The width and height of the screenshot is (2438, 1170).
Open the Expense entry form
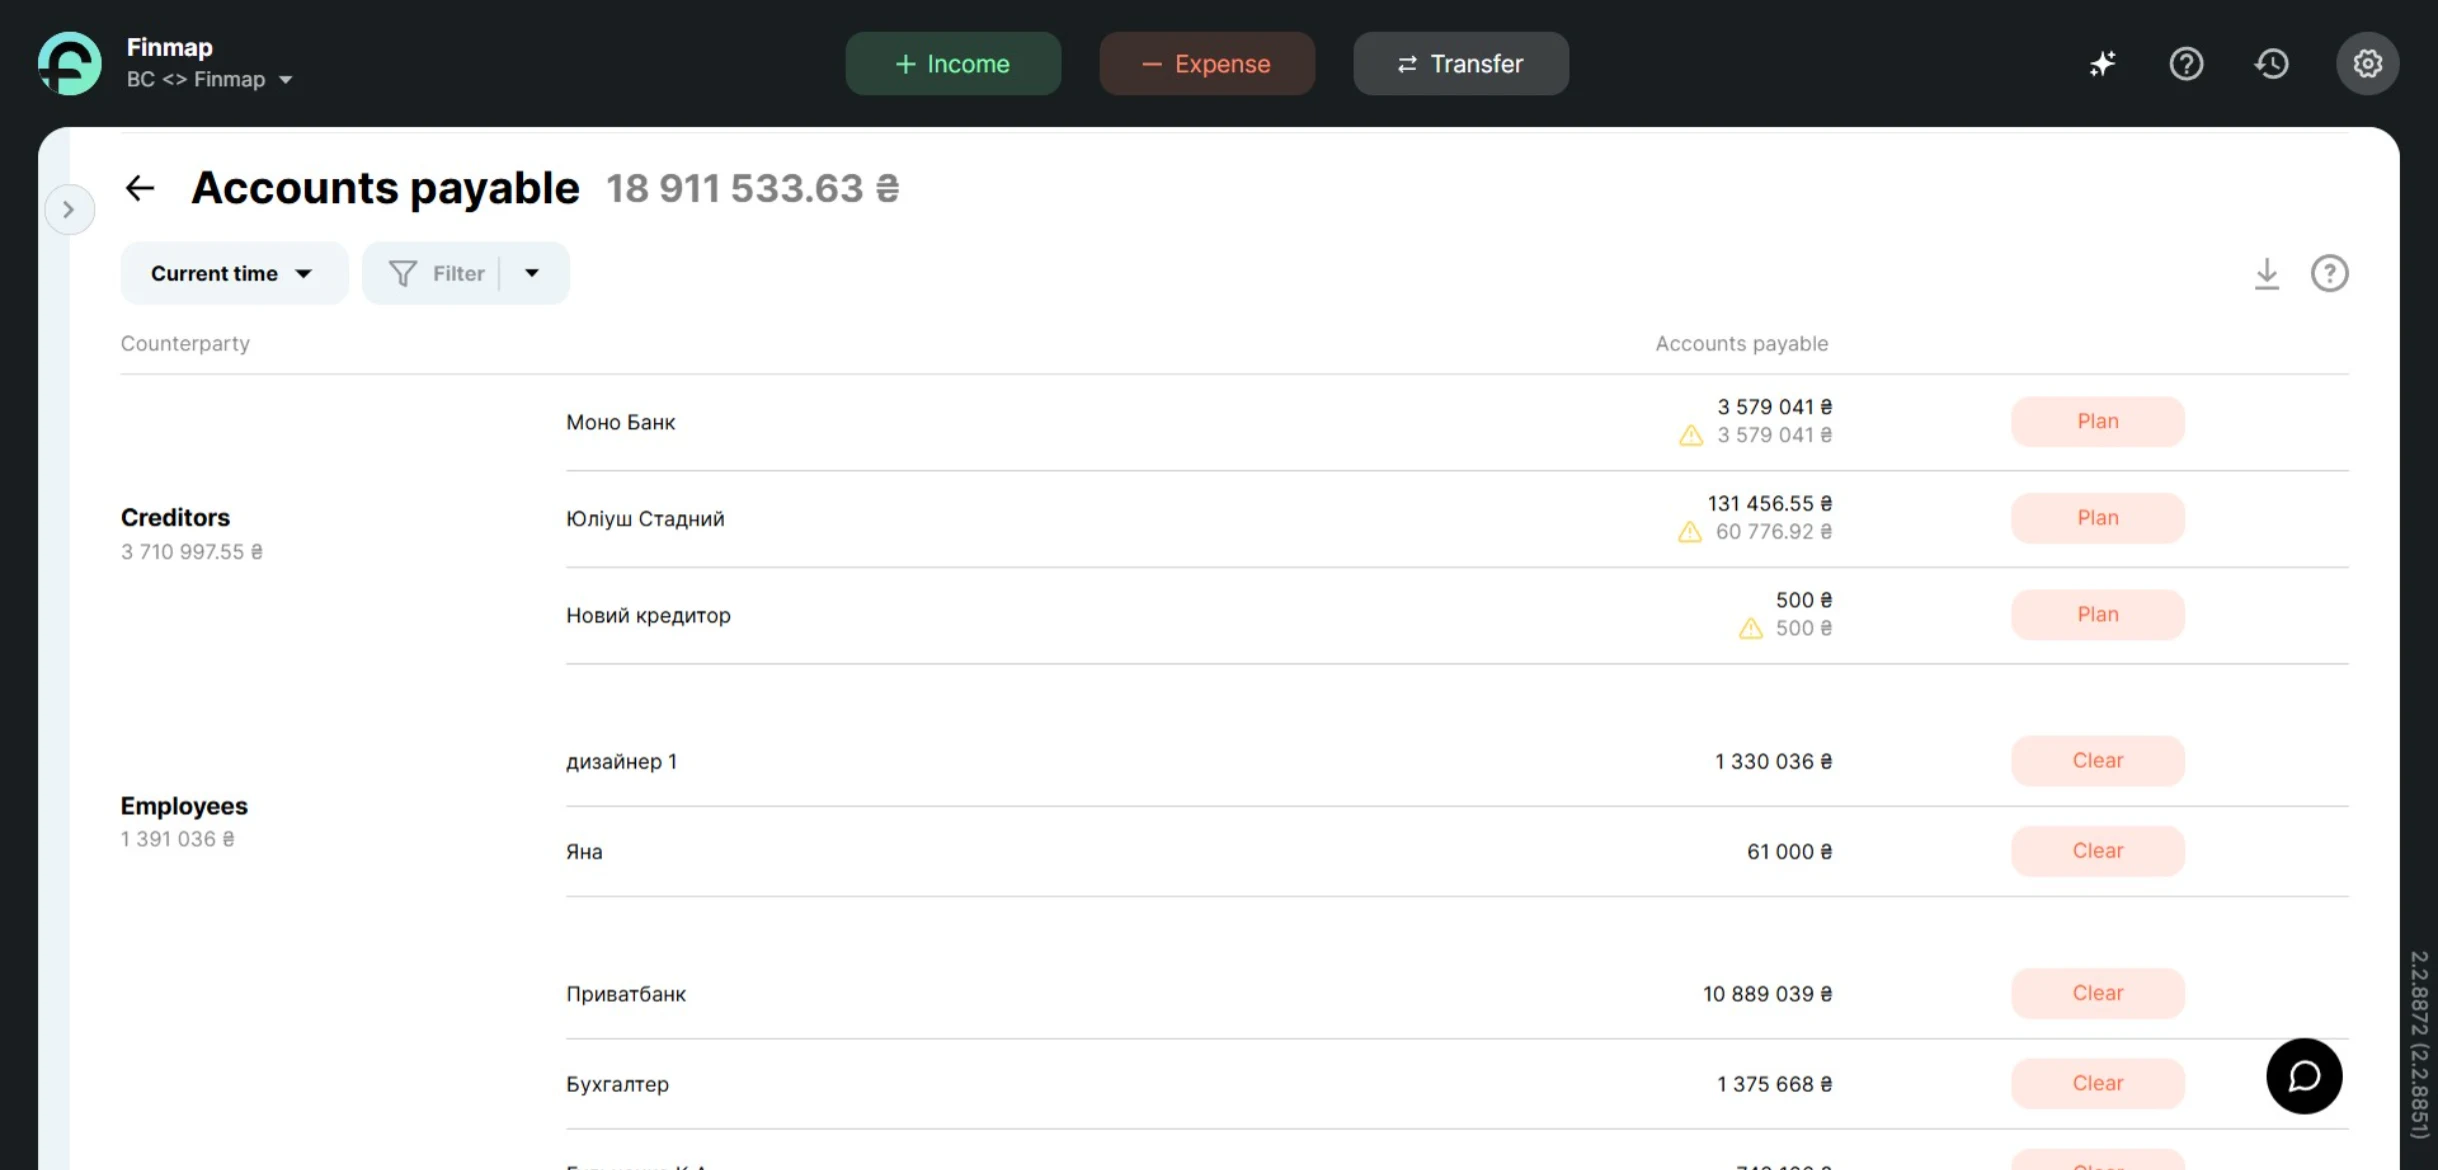pos(1206,63)
